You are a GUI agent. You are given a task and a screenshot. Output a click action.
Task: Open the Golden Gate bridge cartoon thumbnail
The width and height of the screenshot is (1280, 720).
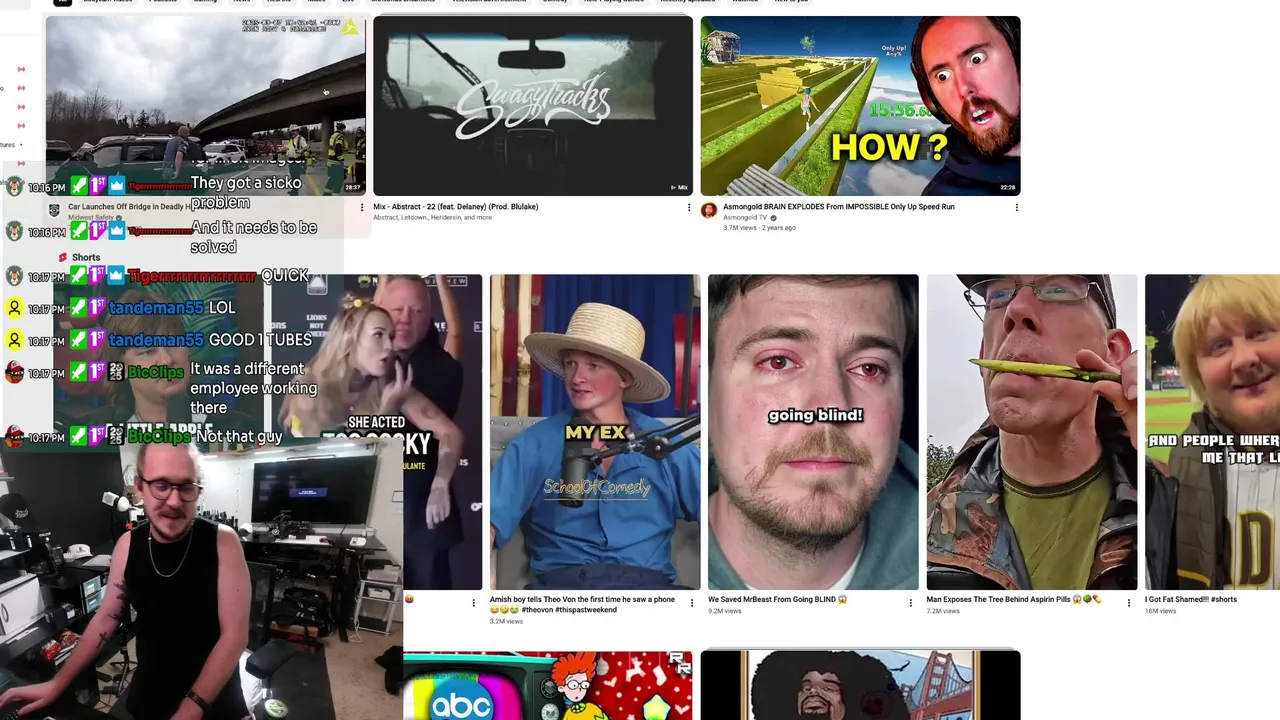[860, 685]
